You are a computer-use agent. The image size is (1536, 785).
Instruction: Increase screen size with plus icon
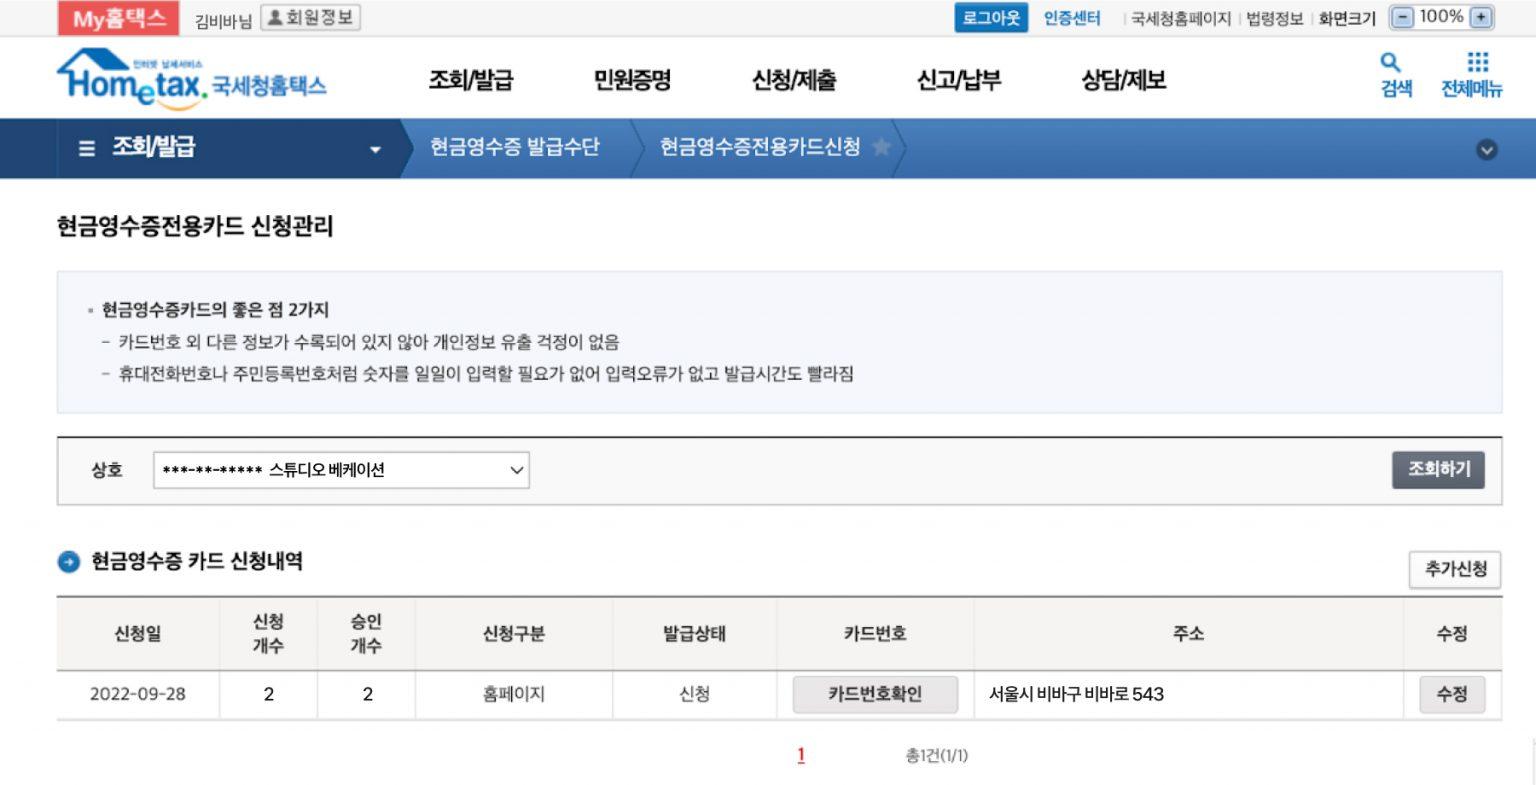[1481, 18]
